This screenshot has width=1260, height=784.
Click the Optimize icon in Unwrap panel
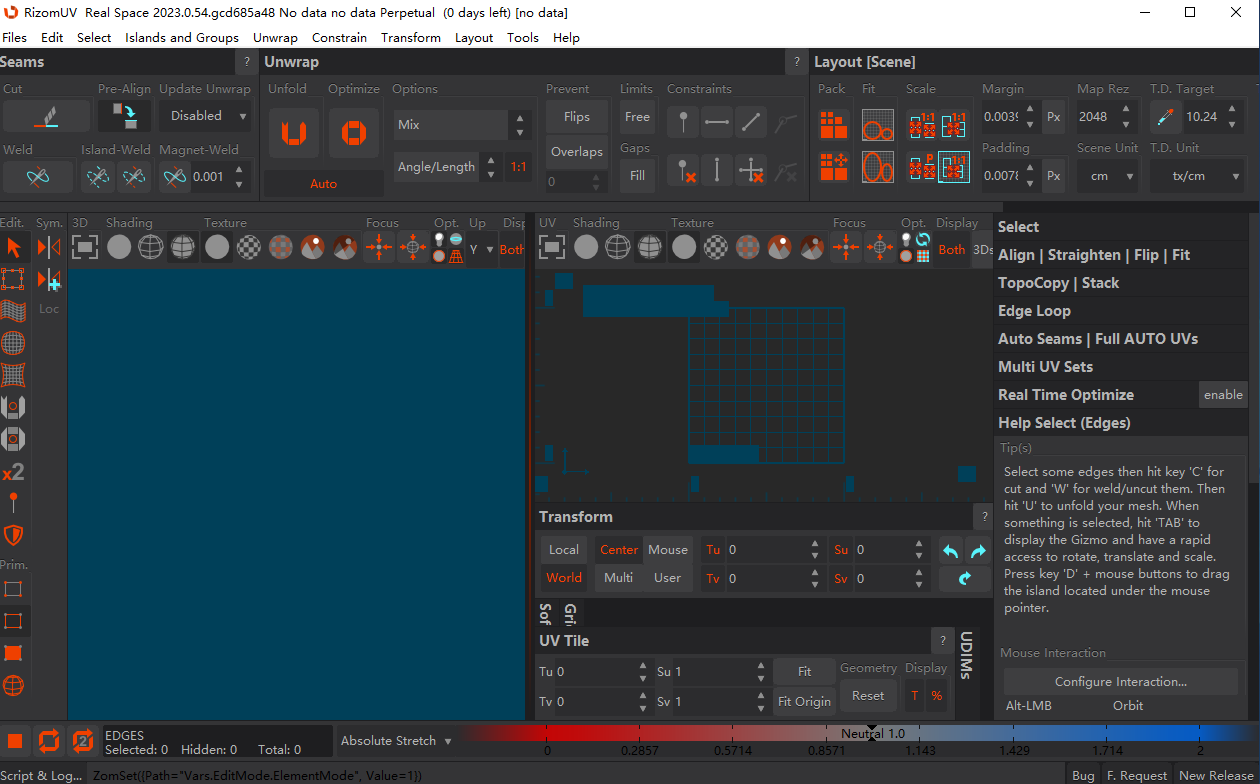pos(353,133)
